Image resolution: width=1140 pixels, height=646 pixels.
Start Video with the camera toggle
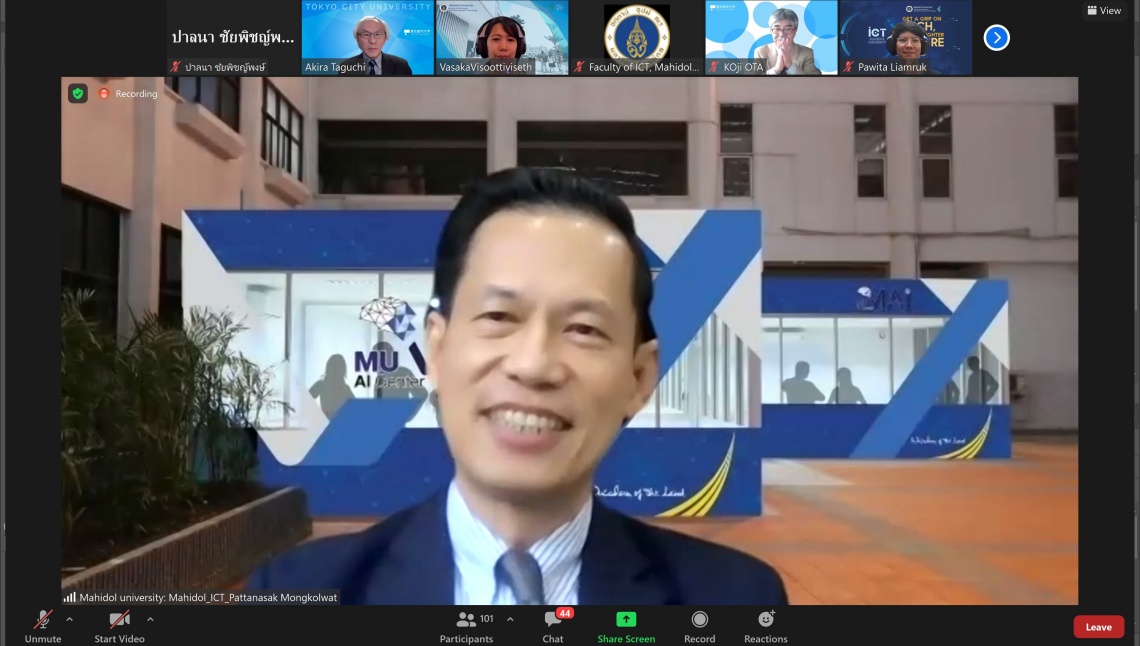point(119,625)
